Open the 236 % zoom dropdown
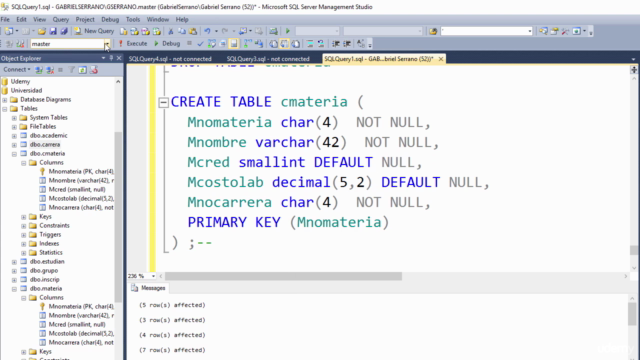This screenshot has height=360, width=640. tap(153, 276)
